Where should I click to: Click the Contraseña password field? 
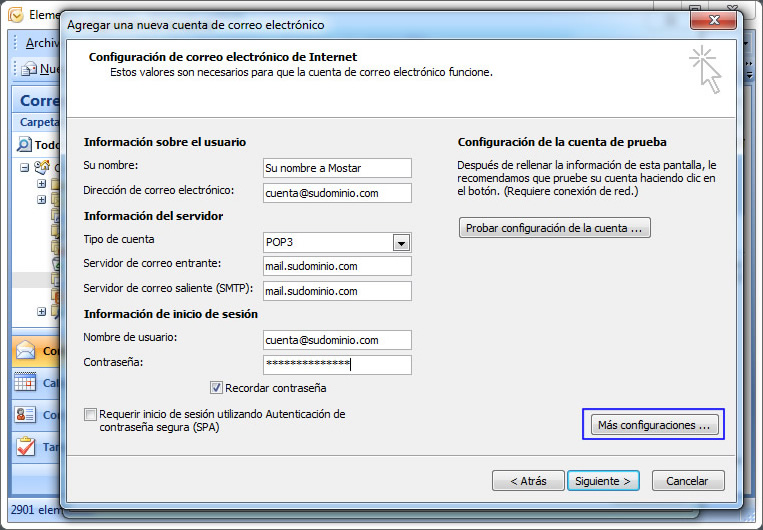pos(337,364)
